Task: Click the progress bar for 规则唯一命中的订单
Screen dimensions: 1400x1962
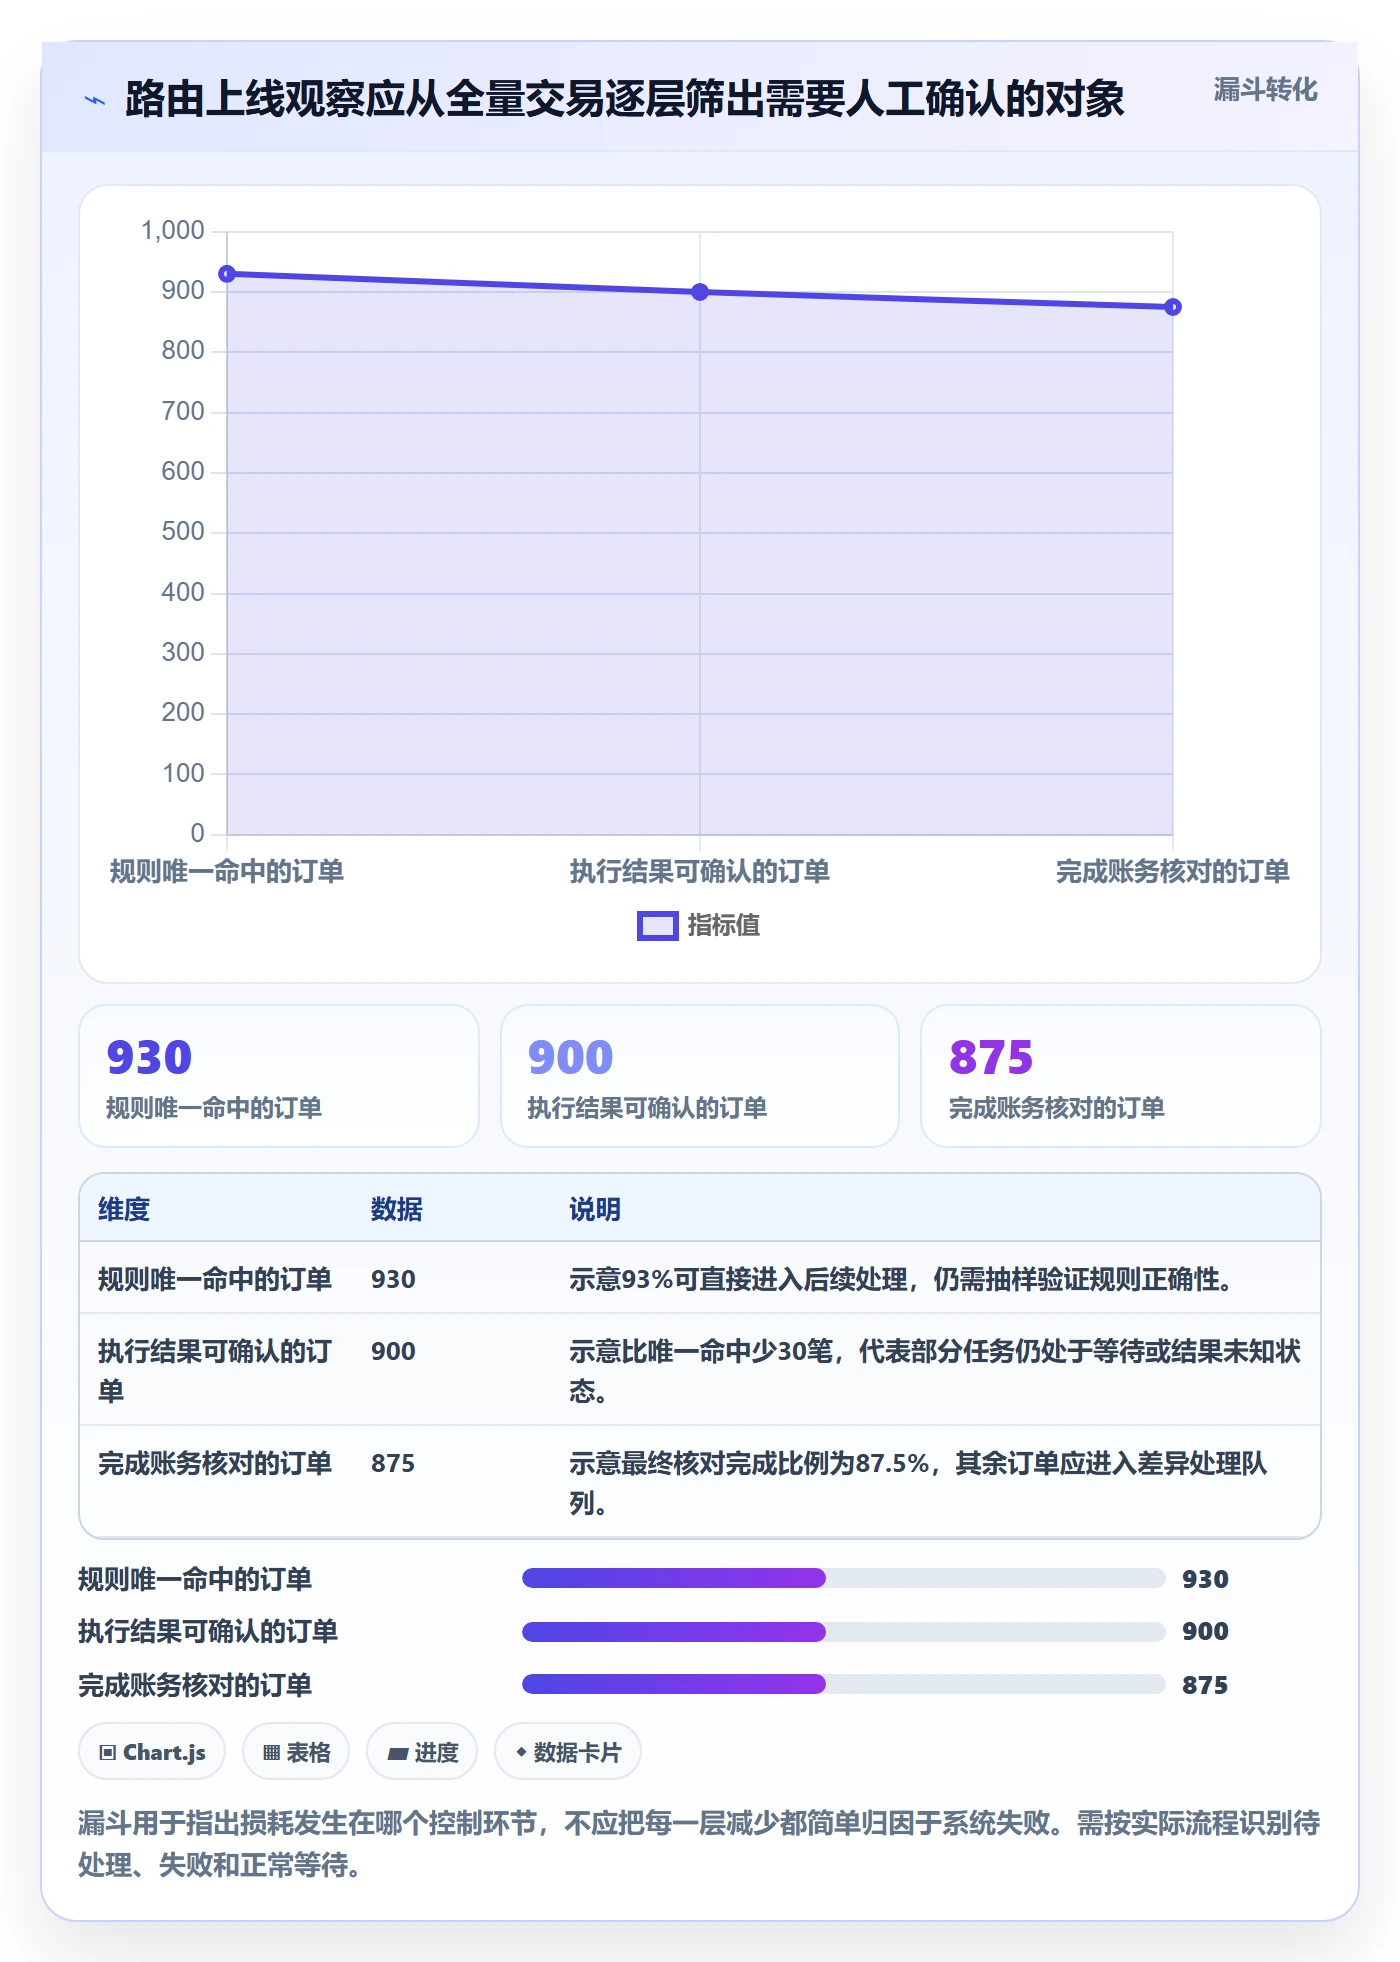Action: (843, 1579)
